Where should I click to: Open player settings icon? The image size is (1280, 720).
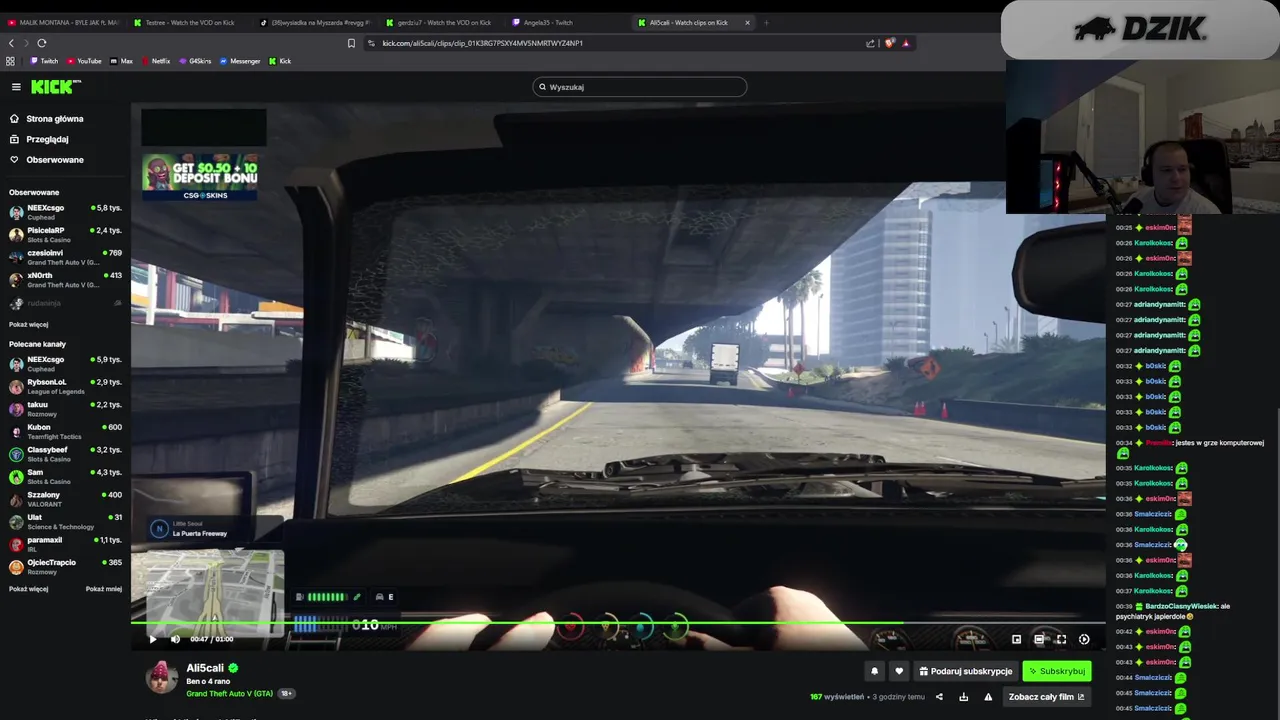click(x=1084, y=639)
